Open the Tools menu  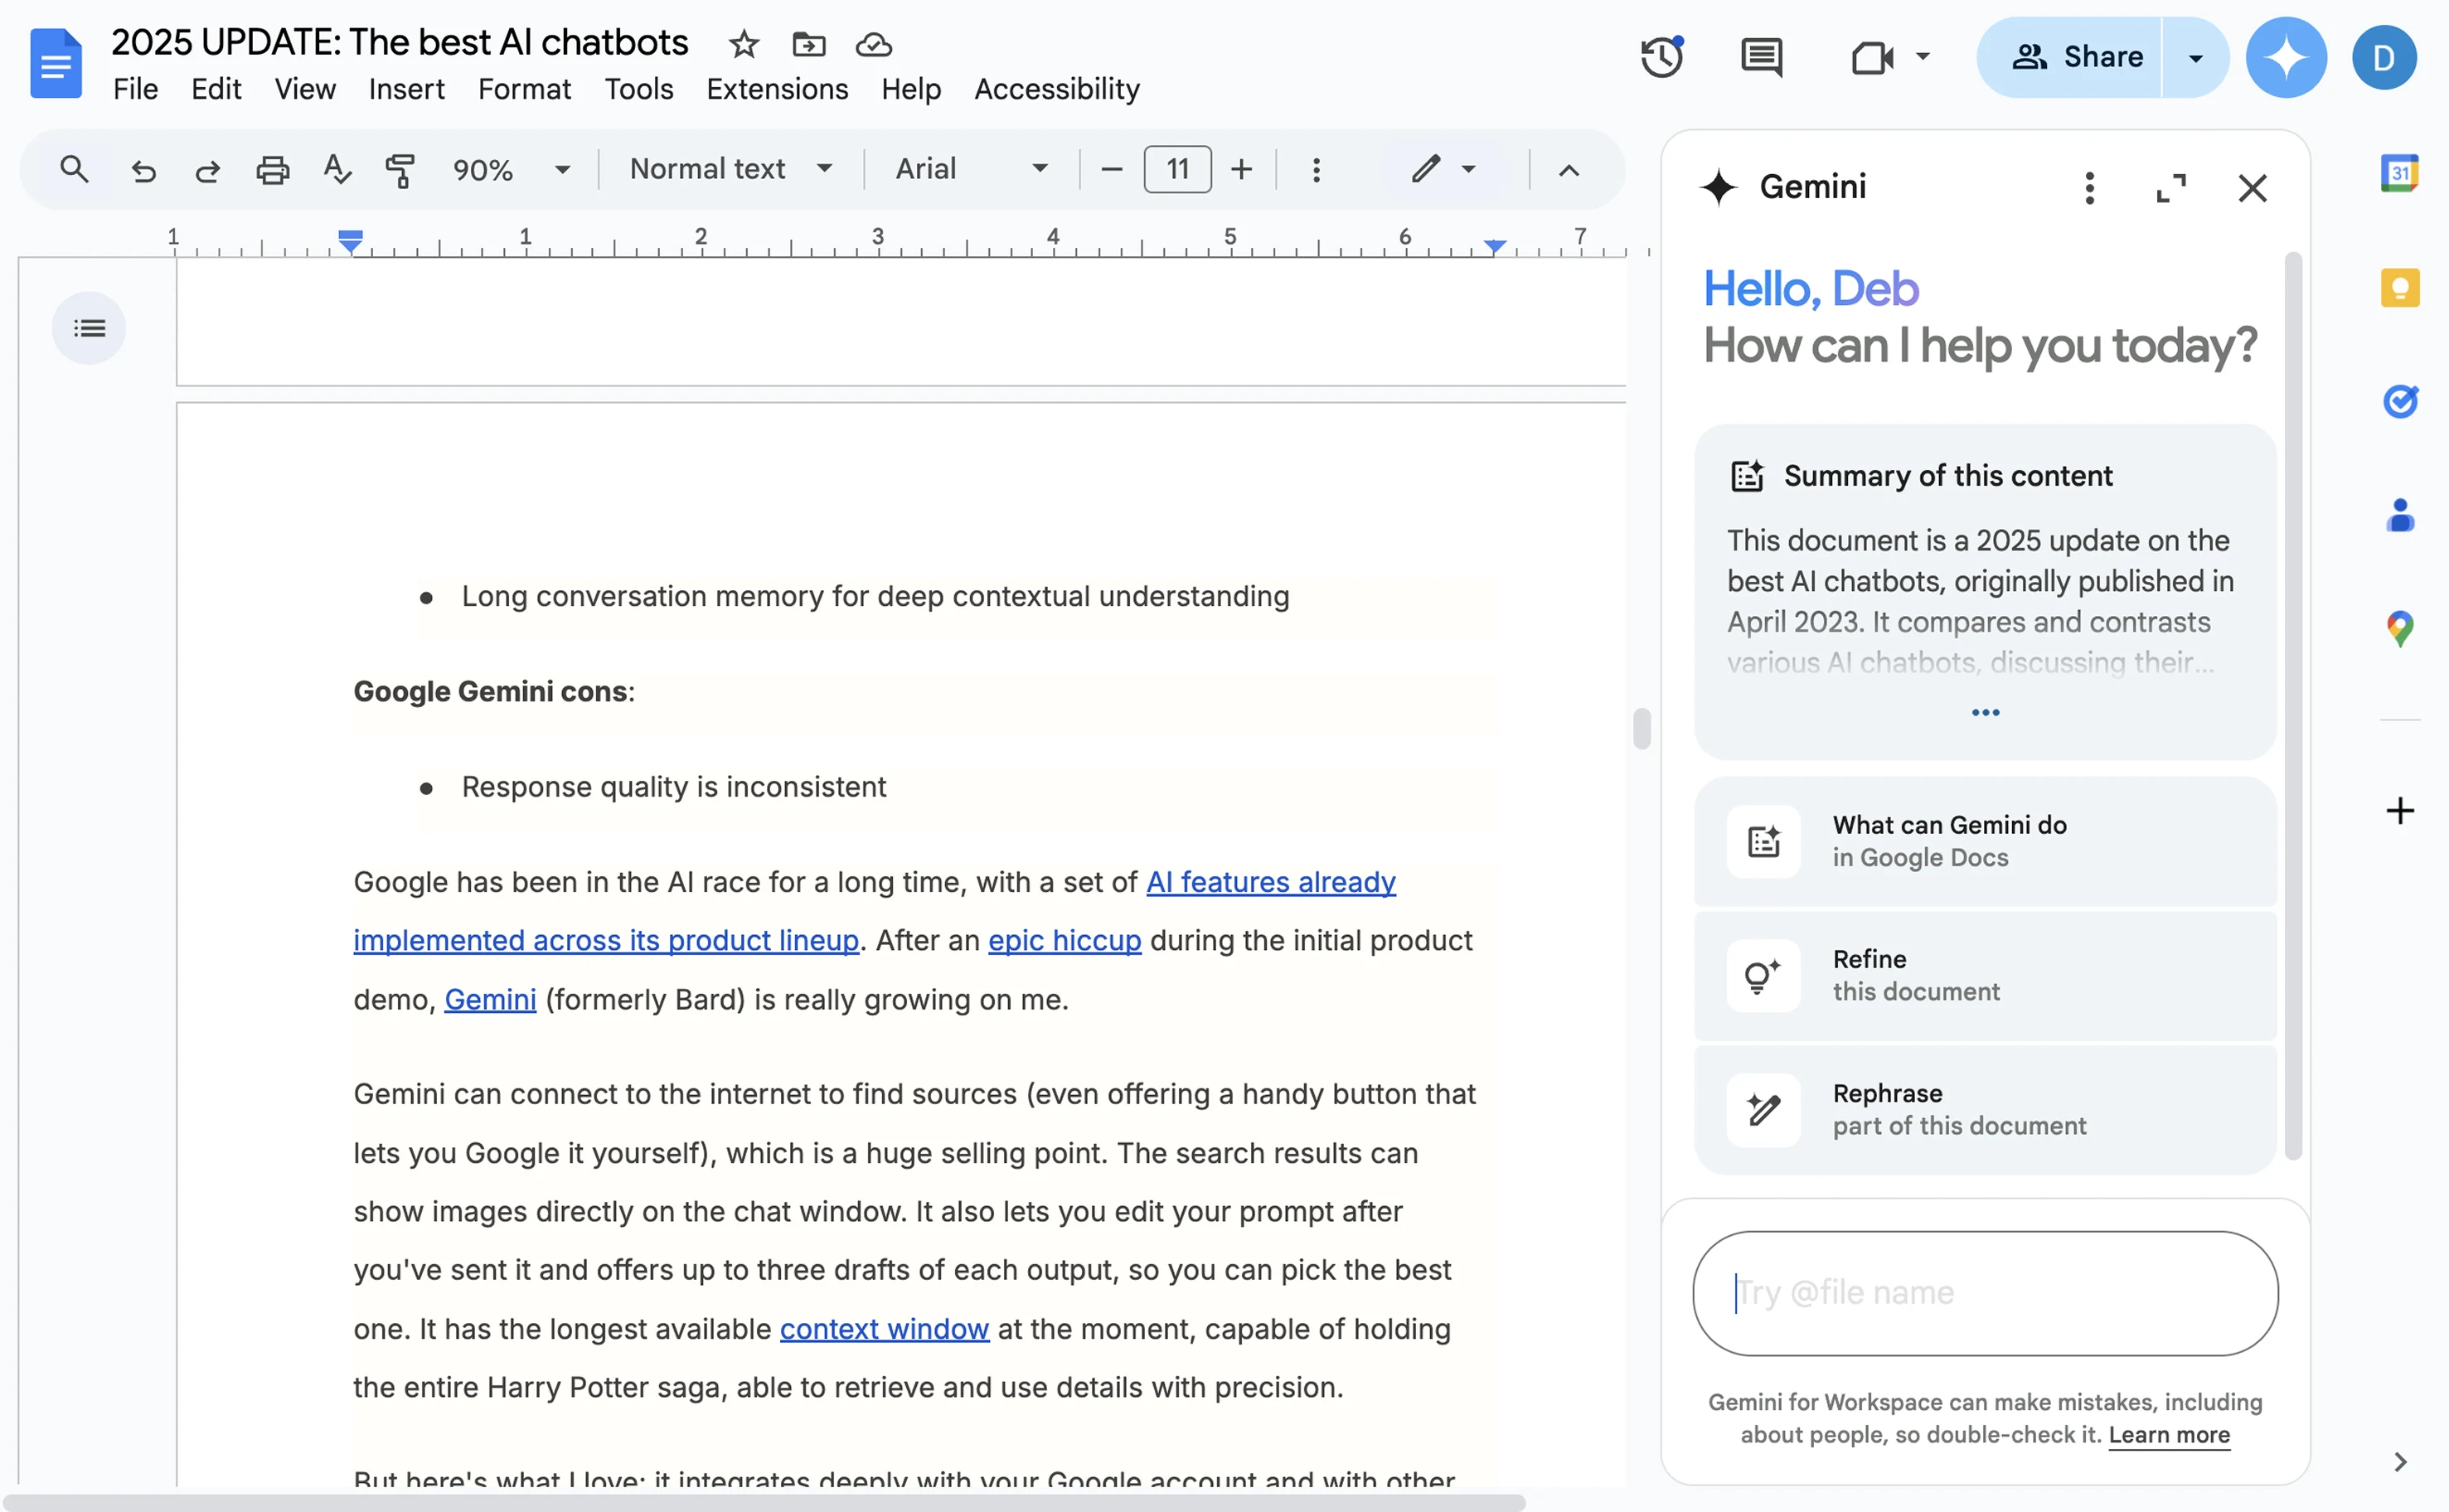click(x=638, y=89)
